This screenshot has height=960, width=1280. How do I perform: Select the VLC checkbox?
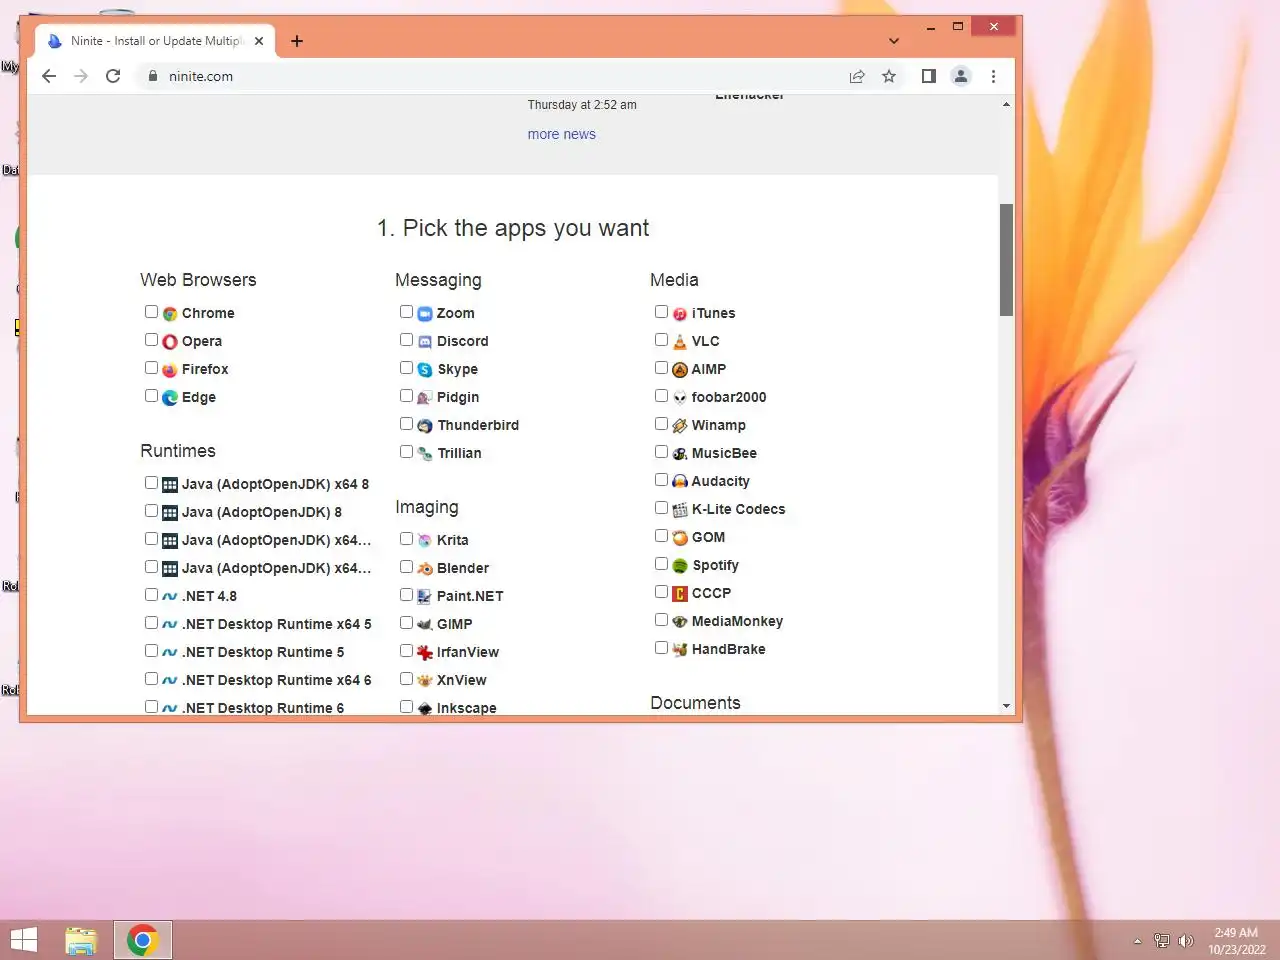tap(661, 340)
